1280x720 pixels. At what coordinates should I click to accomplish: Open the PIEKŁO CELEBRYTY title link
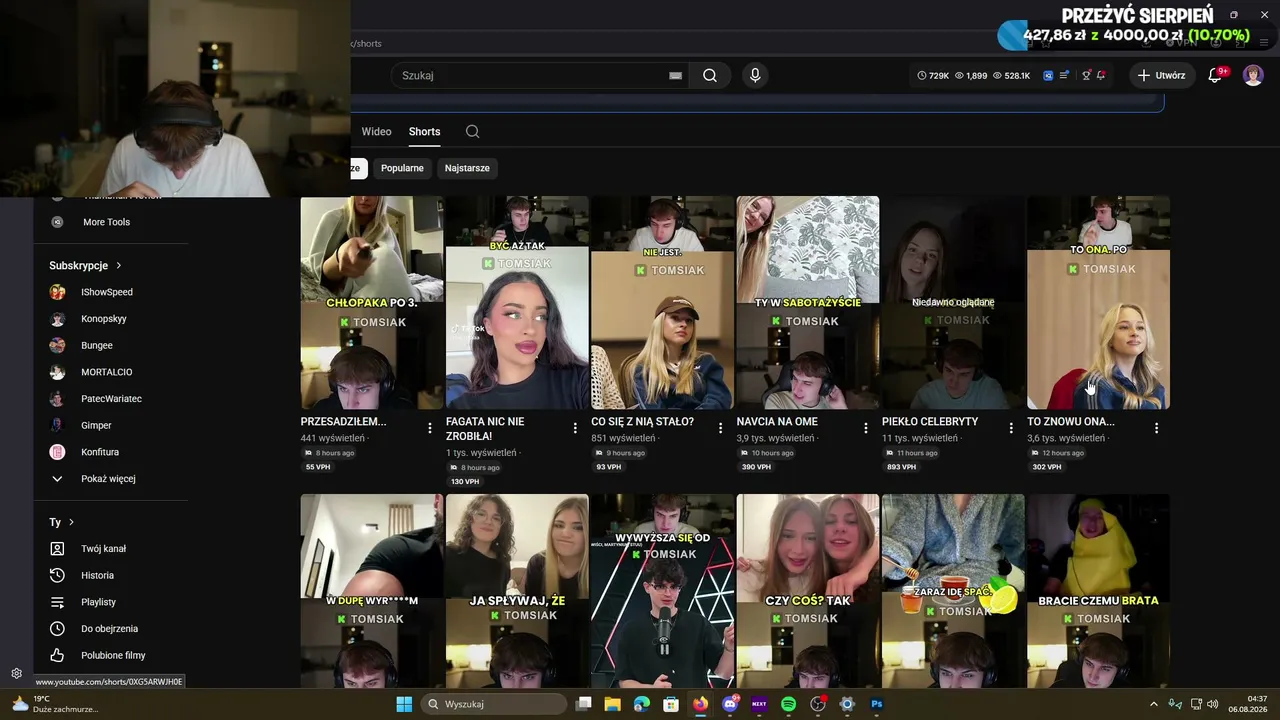(930, 422)
